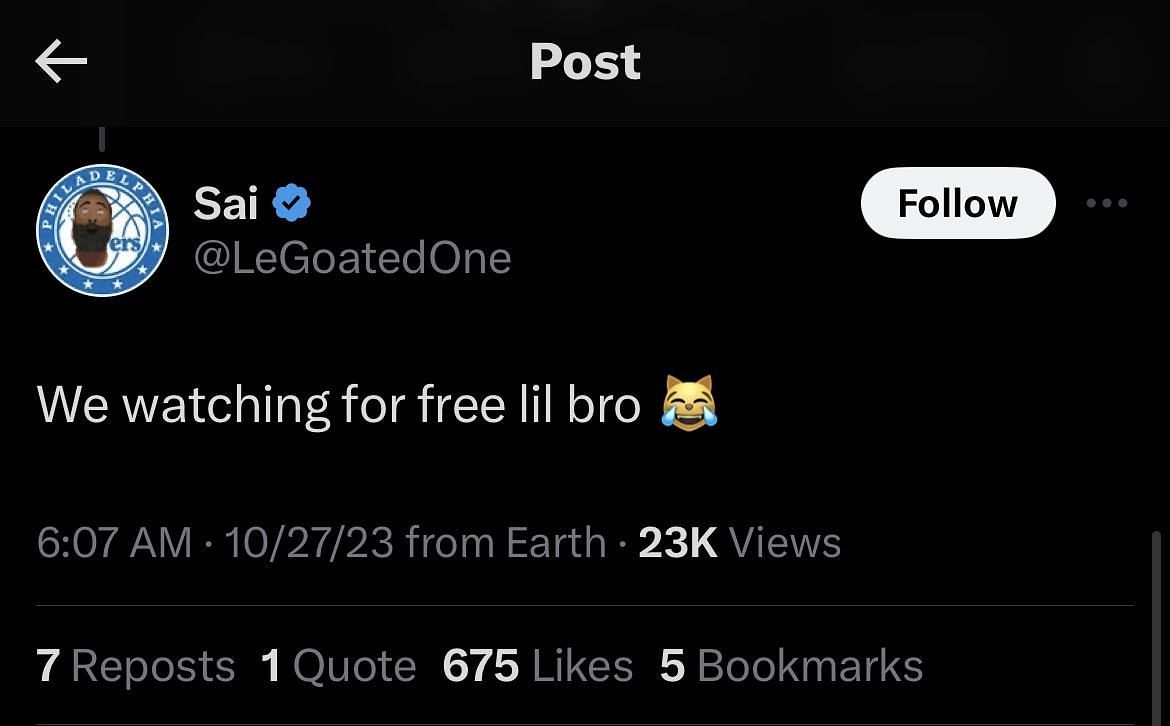
Task: Click the 'Post' header title
Action: (x=585, y=62)
